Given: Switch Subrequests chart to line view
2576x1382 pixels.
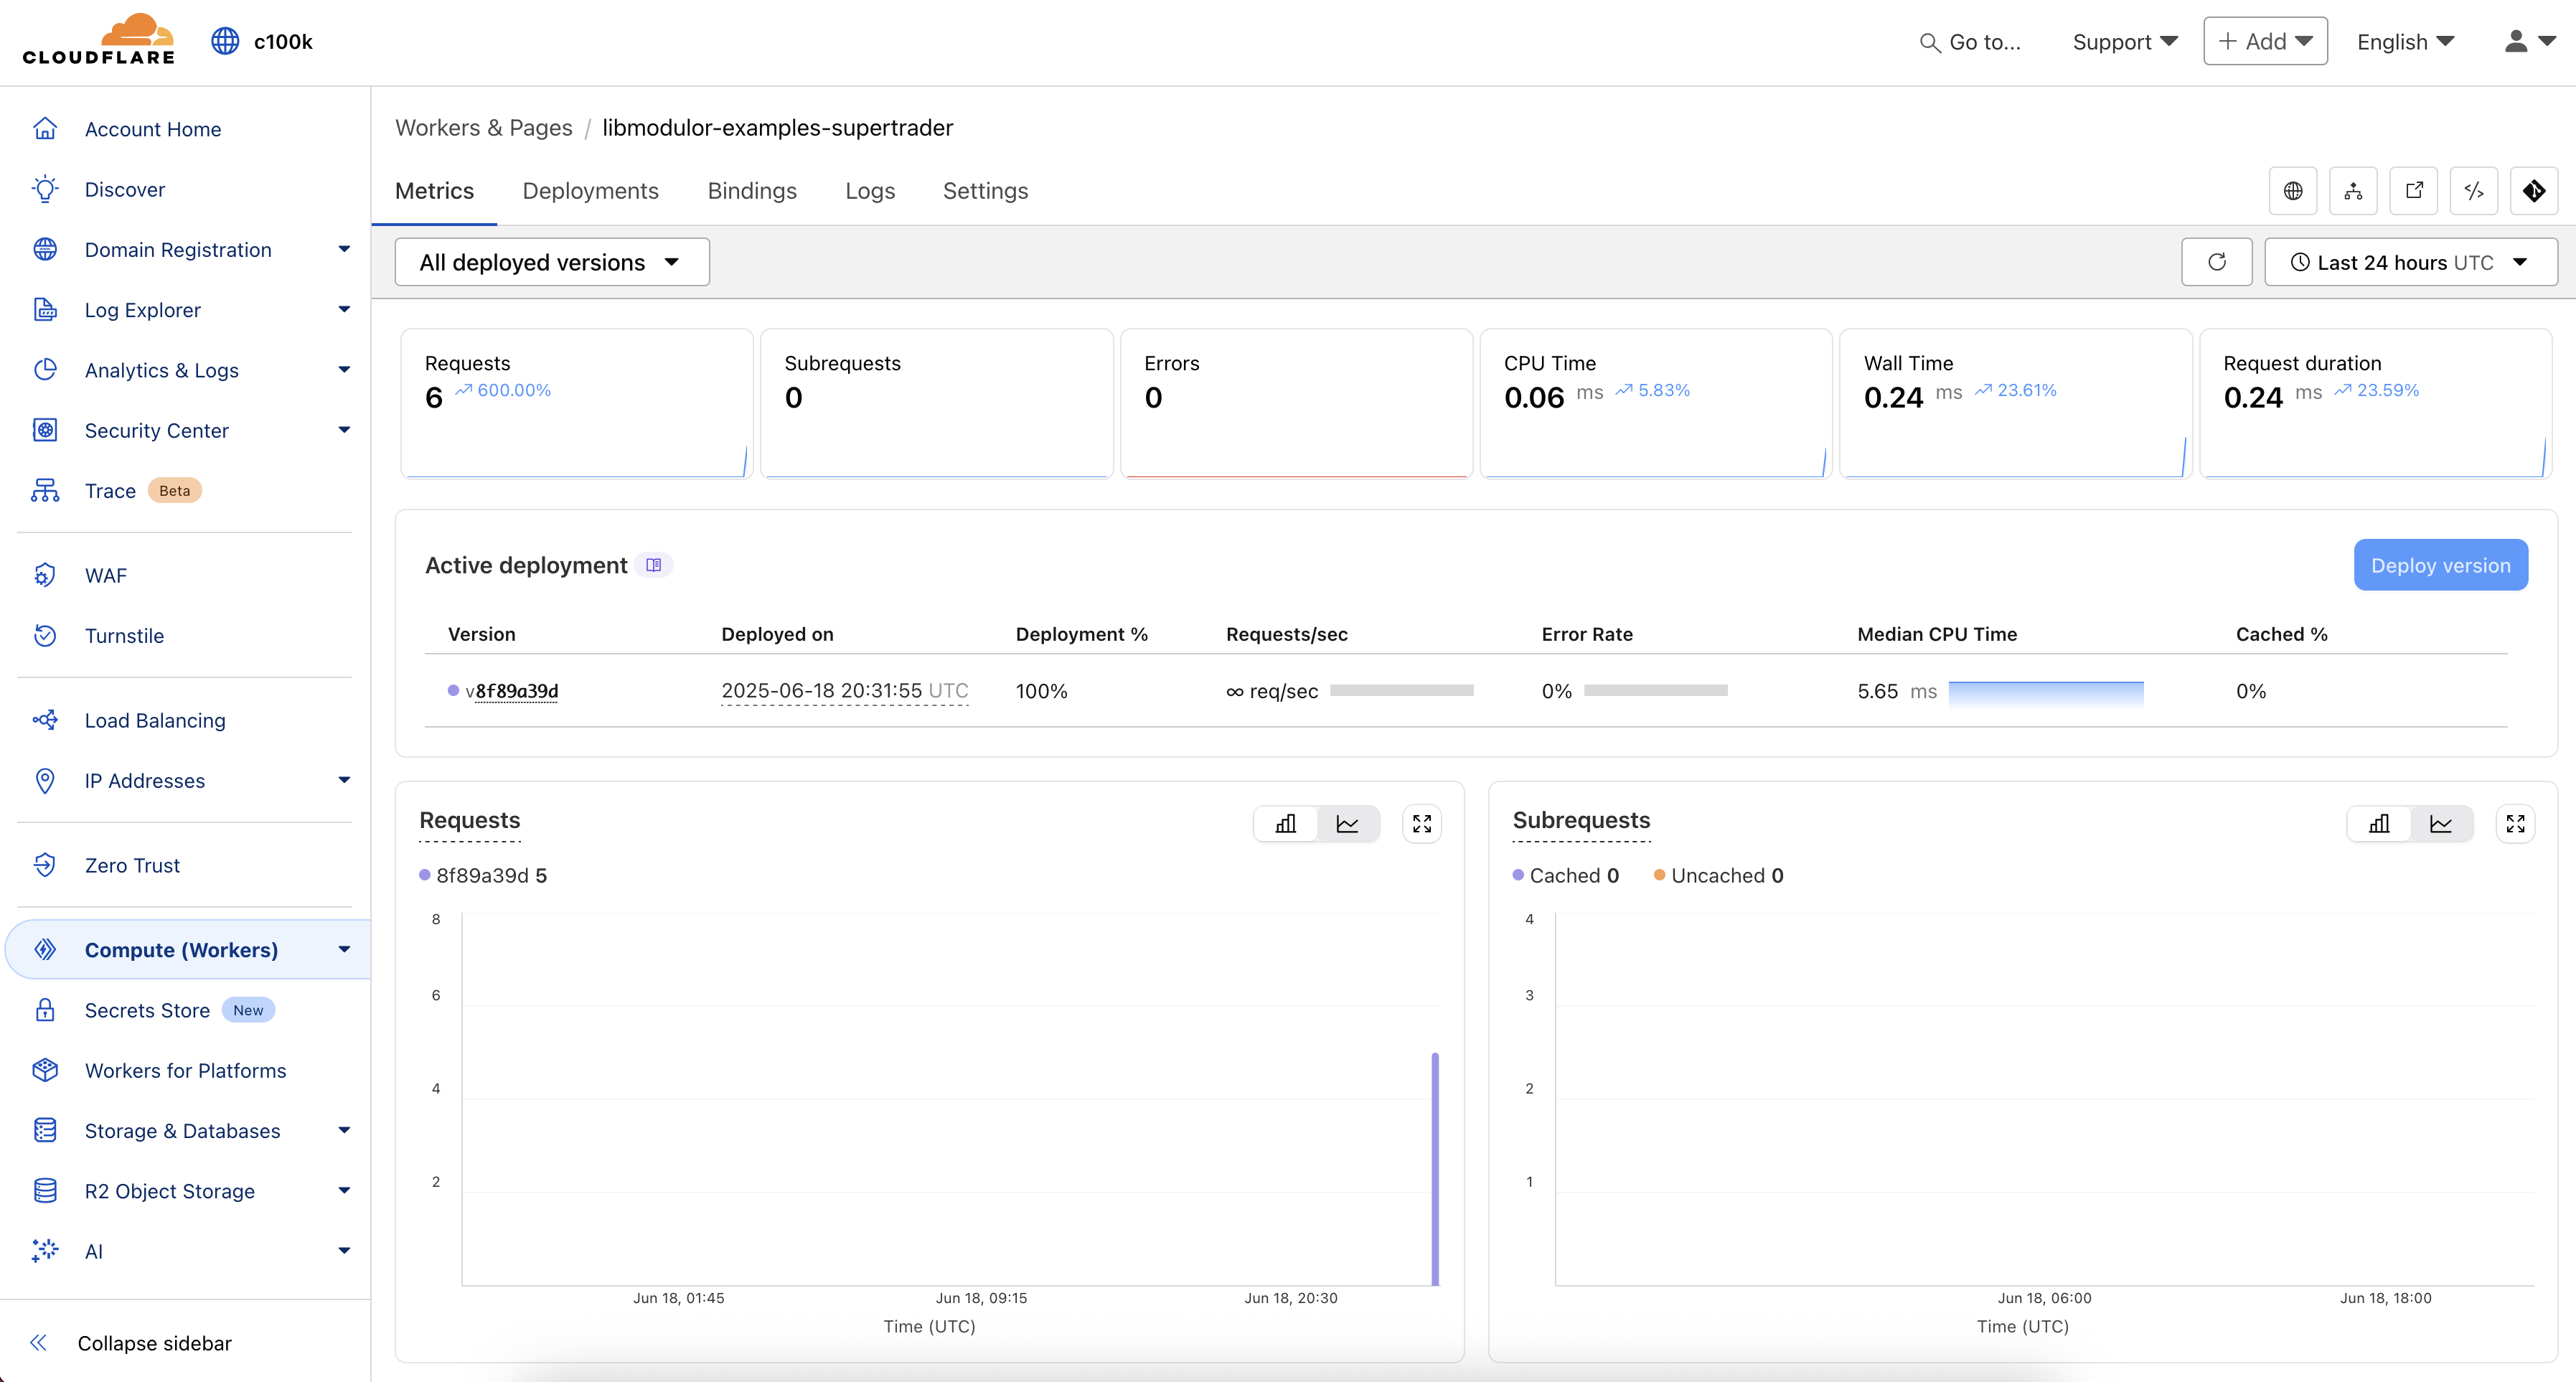Looking at the screenshot, I should point(2441,823).
